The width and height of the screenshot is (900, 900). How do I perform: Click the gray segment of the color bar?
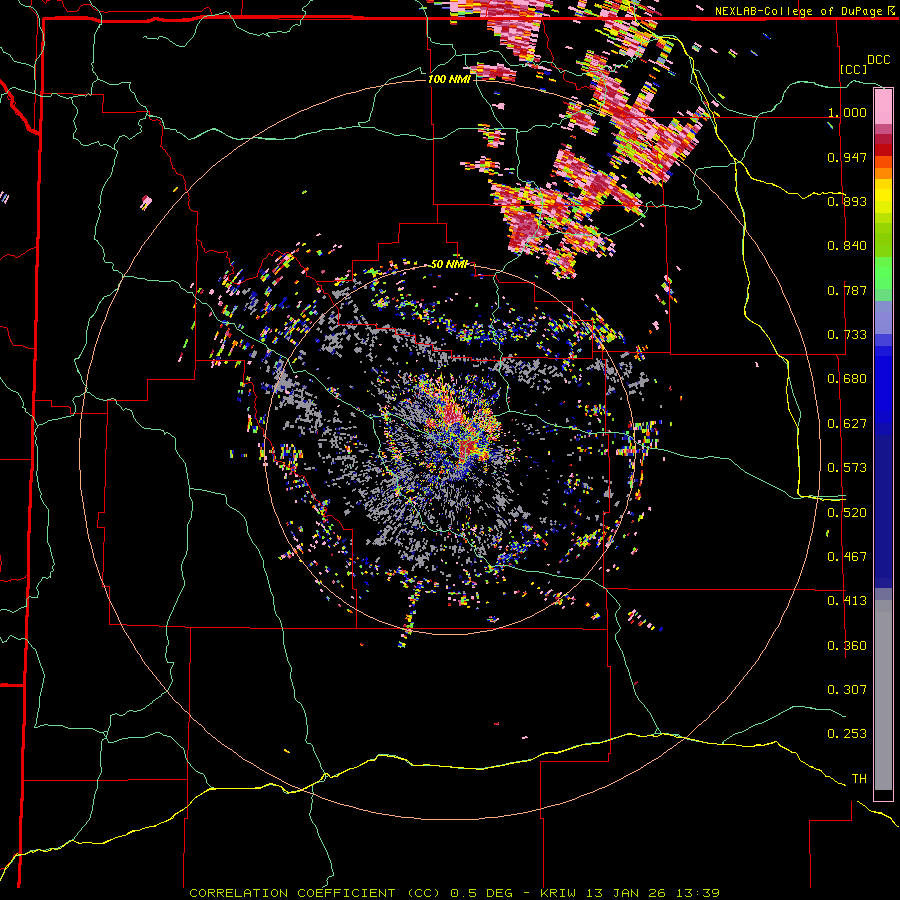click(883, 695)
